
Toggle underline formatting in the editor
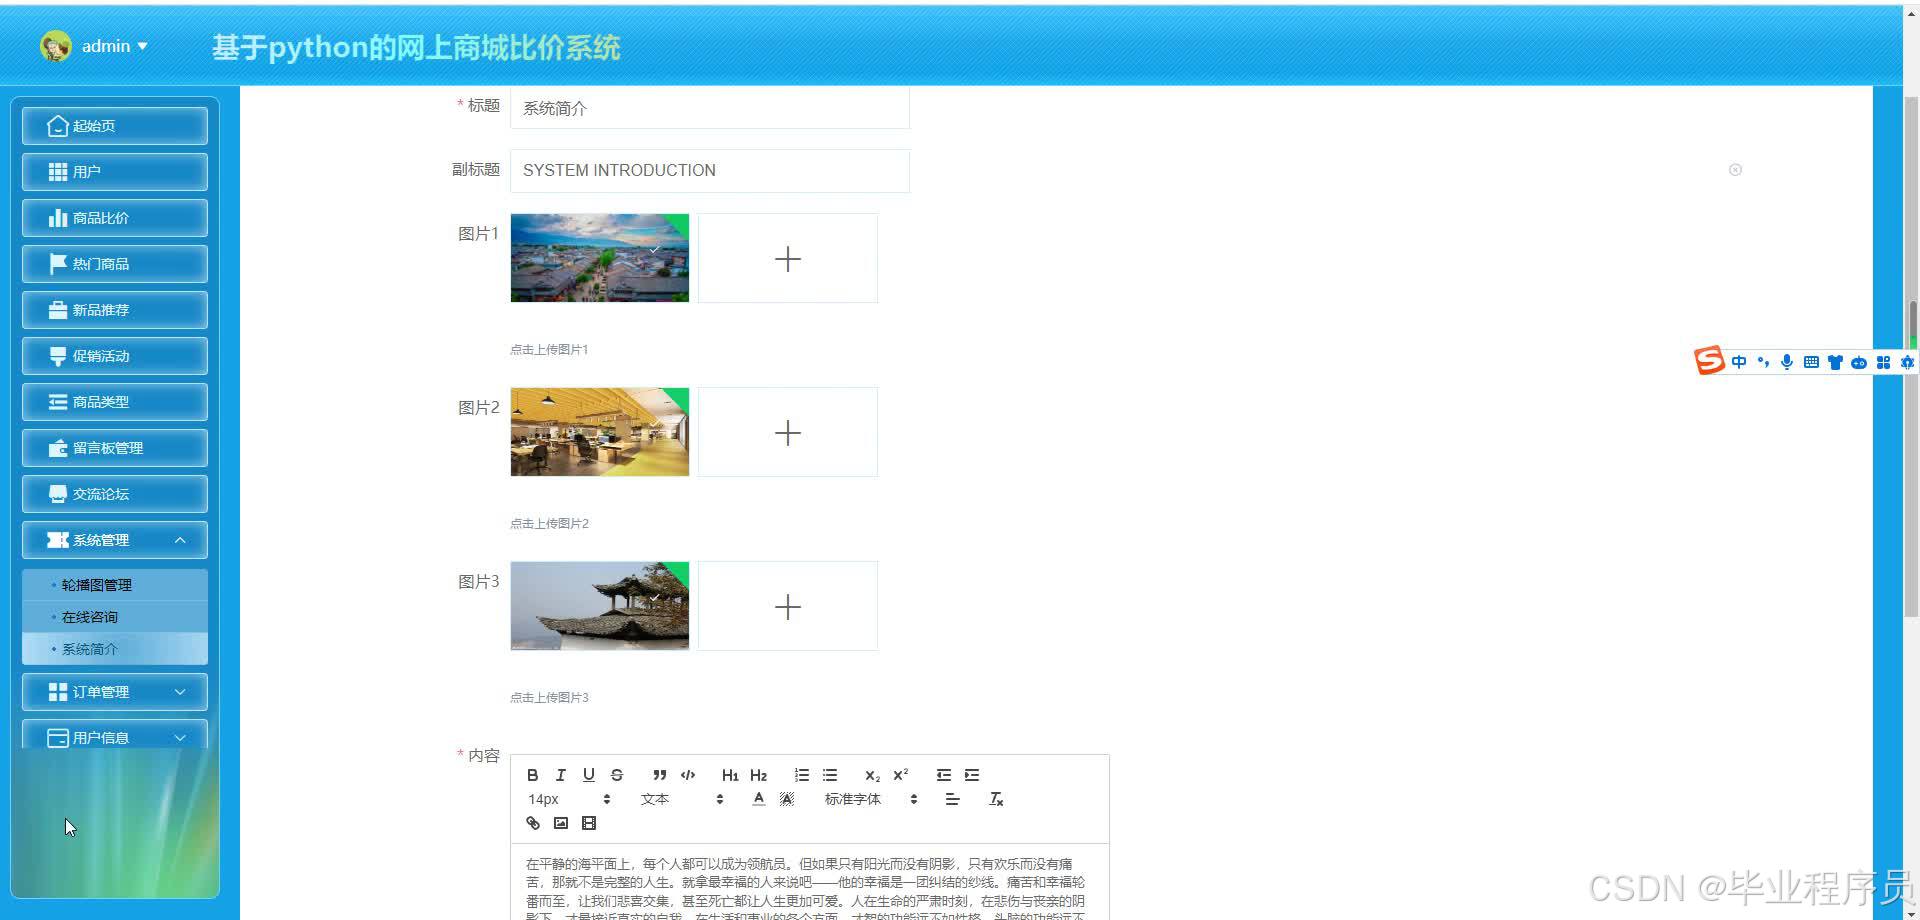point(588,775)
